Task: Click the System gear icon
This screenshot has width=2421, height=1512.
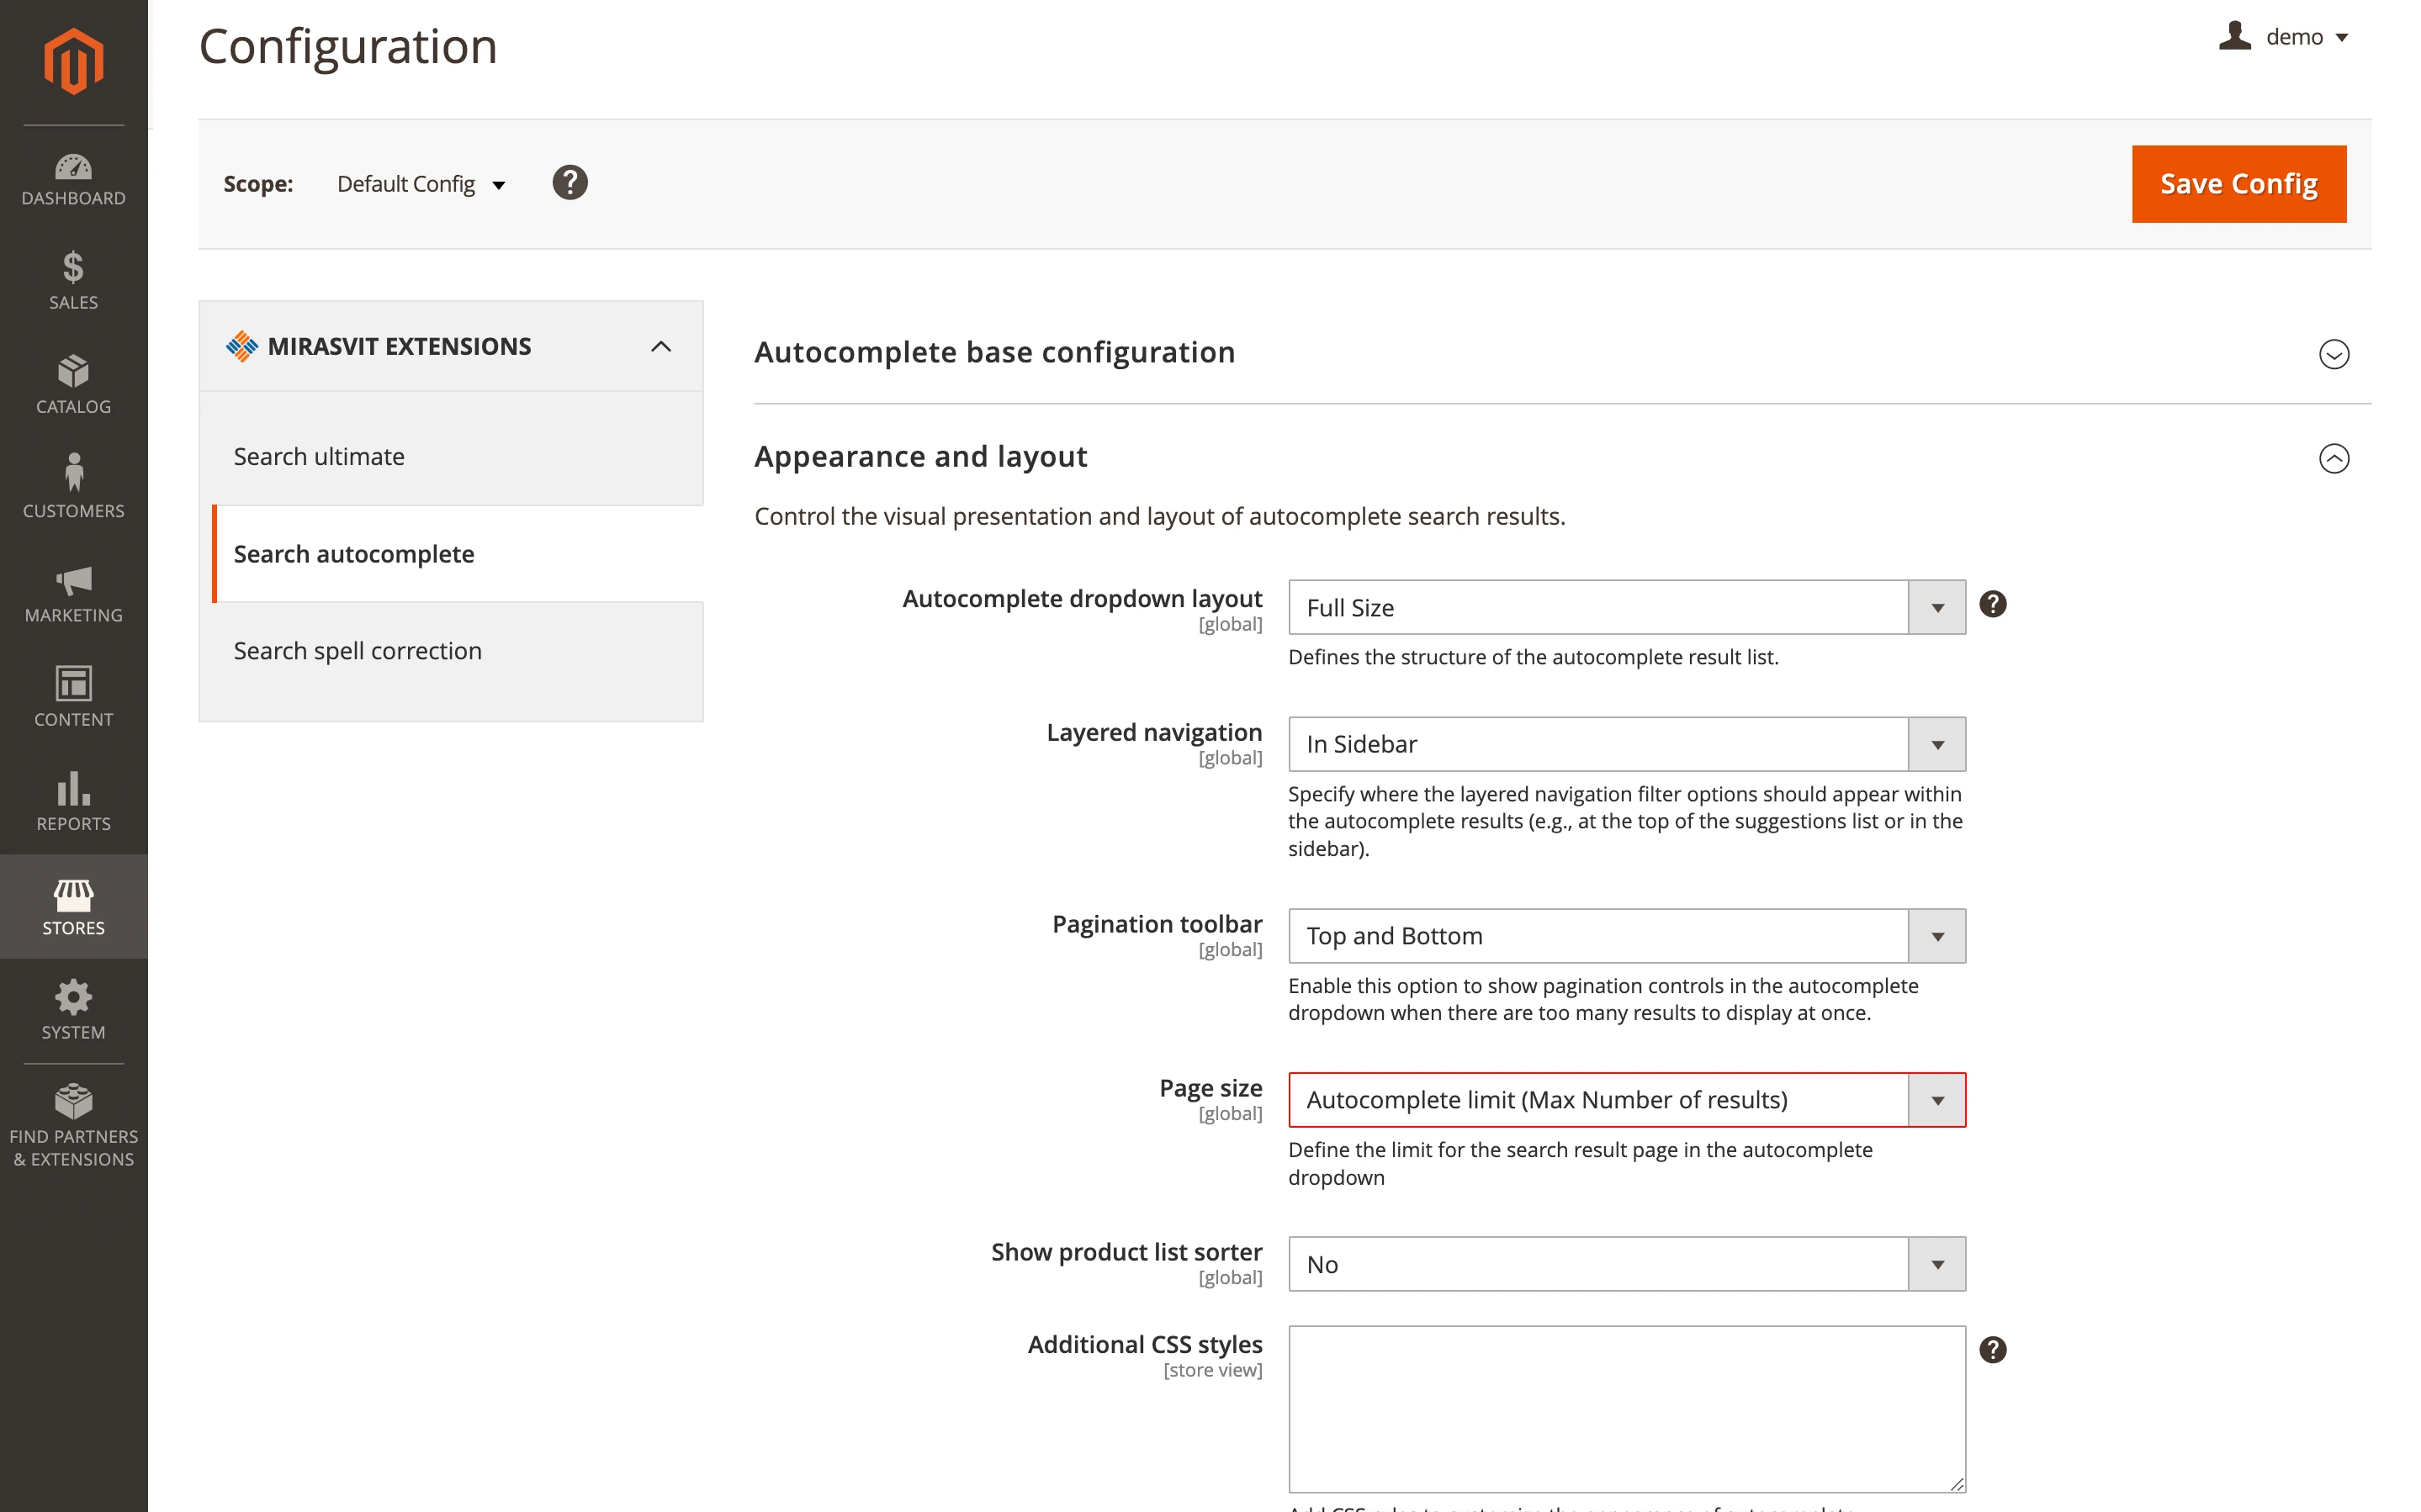Action: coord(73,1009)
